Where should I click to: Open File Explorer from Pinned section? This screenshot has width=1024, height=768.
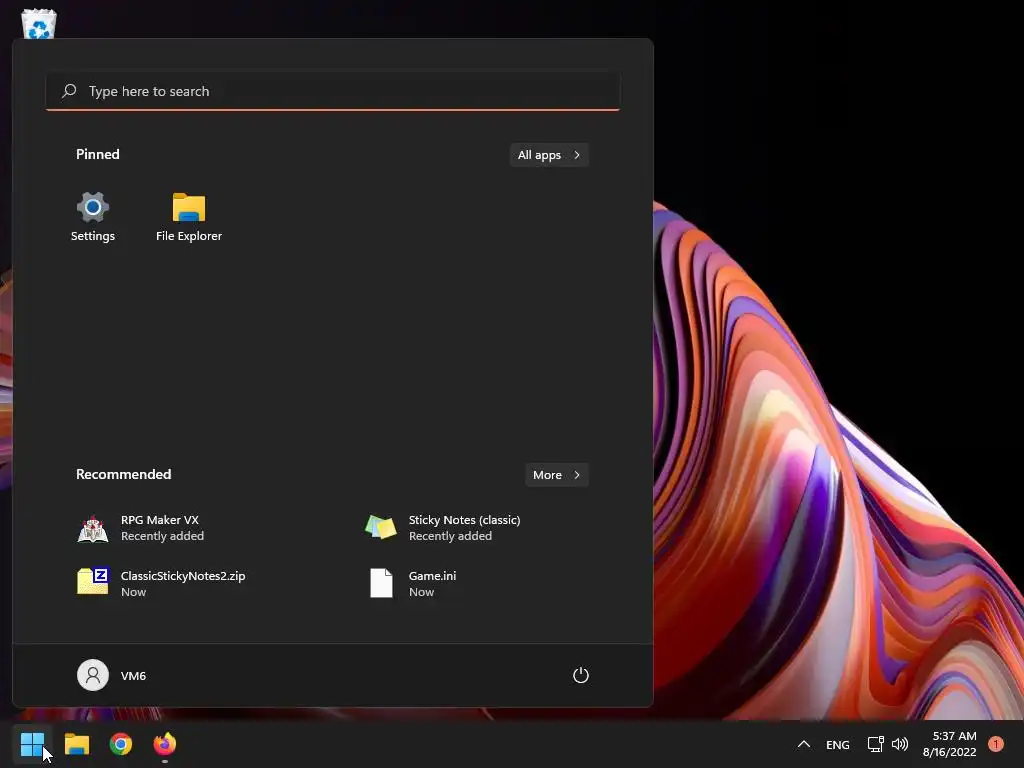pos(189,217)
